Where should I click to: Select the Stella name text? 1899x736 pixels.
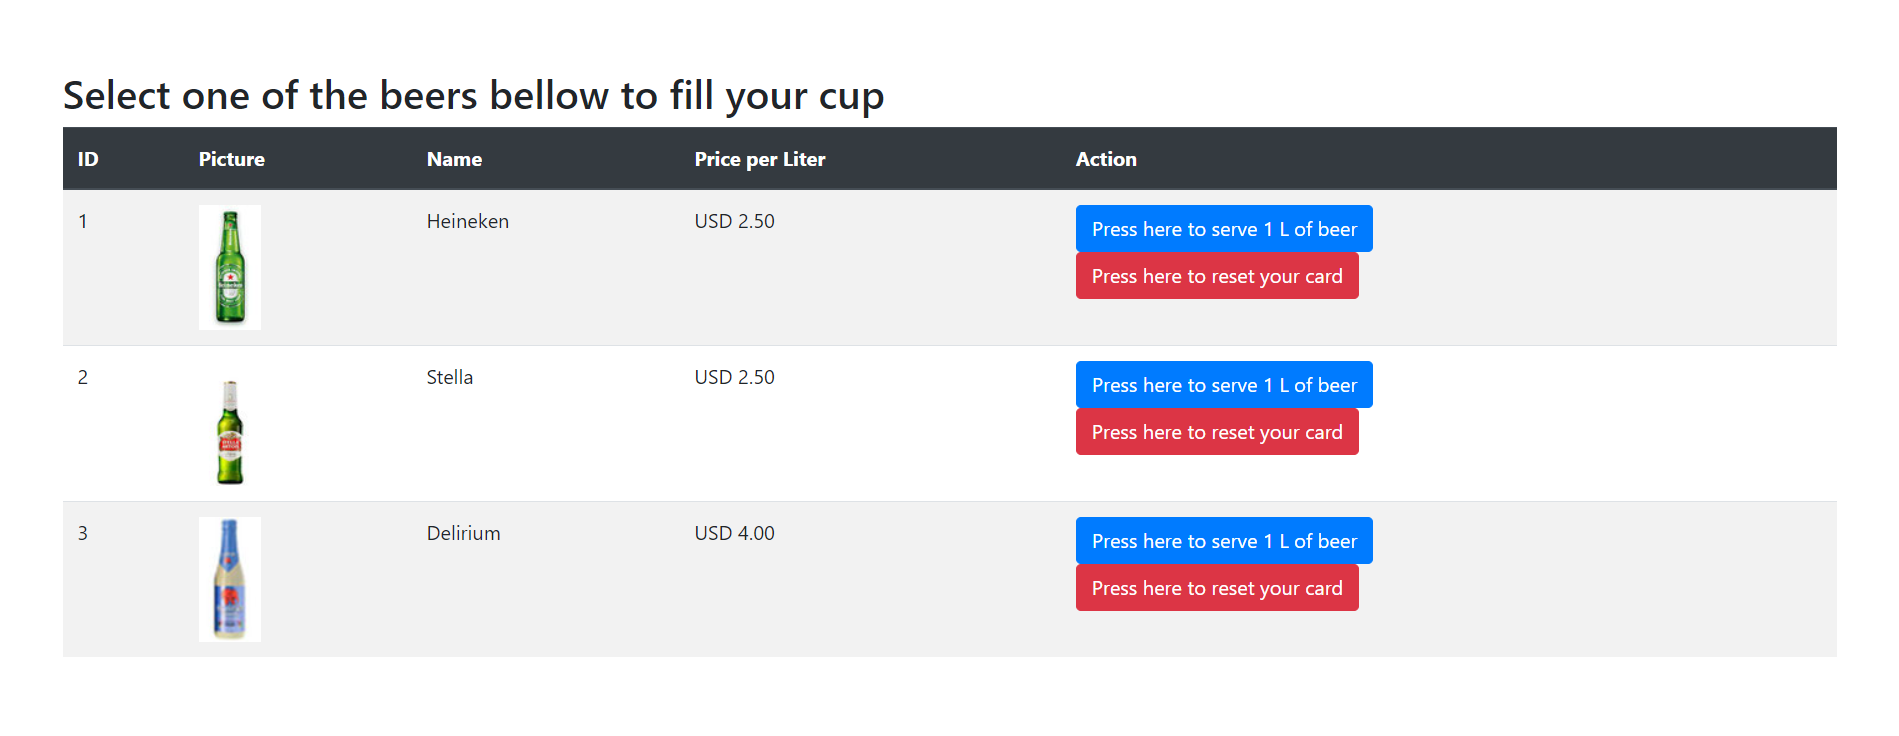pos(449,377)
